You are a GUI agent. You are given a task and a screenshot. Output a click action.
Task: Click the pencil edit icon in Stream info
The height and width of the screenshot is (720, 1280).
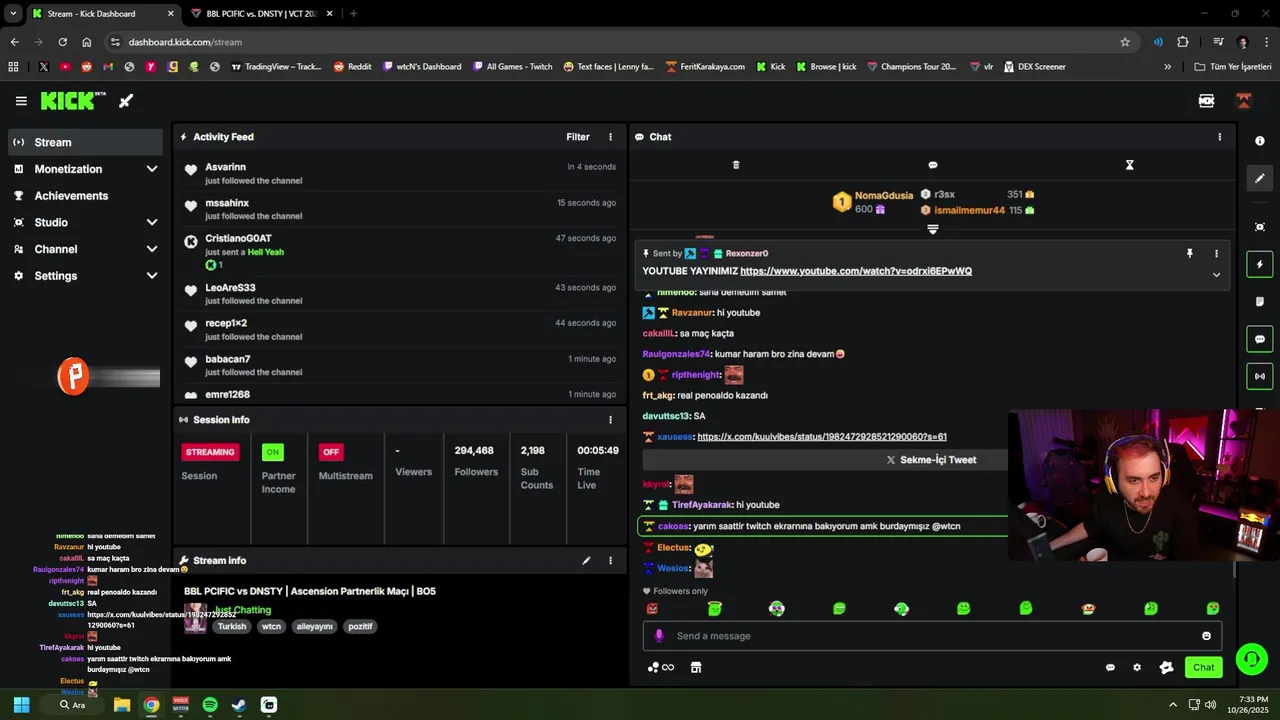tap(587, 561)
